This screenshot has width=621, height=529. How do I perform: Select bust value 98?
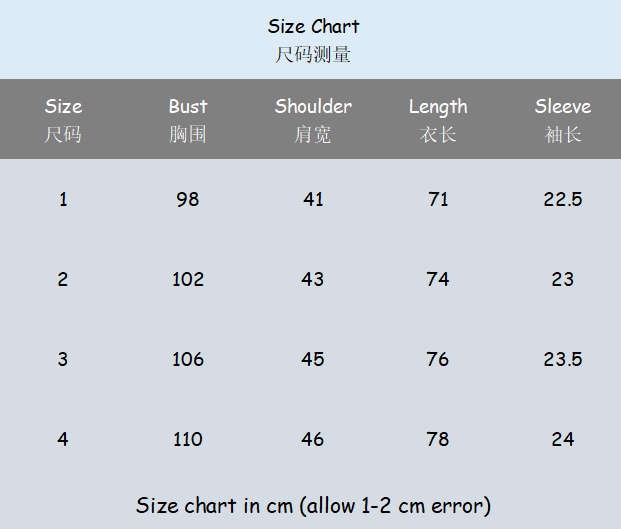(x=188, y=199)
